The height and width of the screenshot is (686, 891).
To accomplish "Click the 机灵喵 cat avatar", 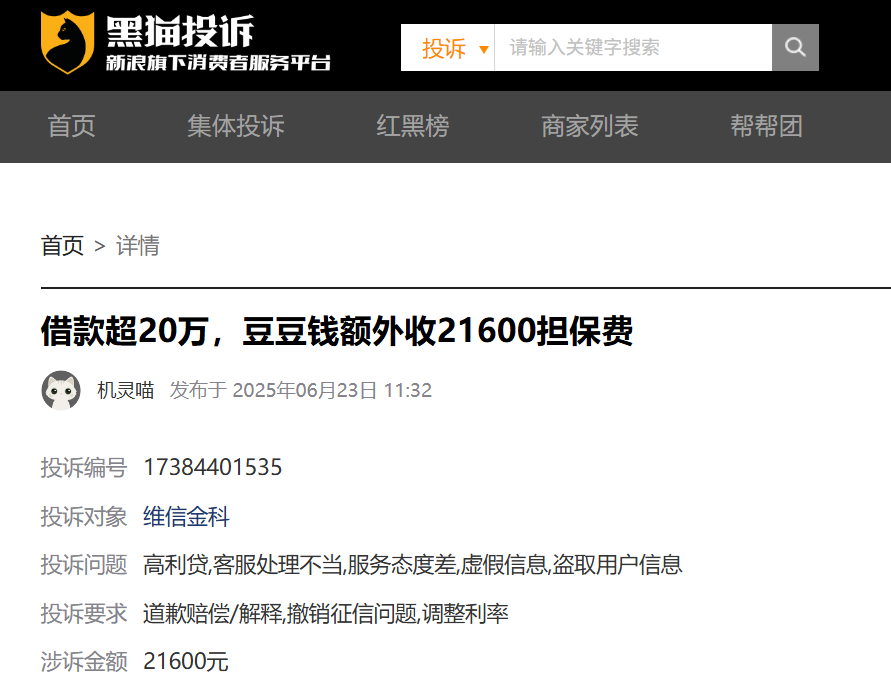I will (61, 390).
